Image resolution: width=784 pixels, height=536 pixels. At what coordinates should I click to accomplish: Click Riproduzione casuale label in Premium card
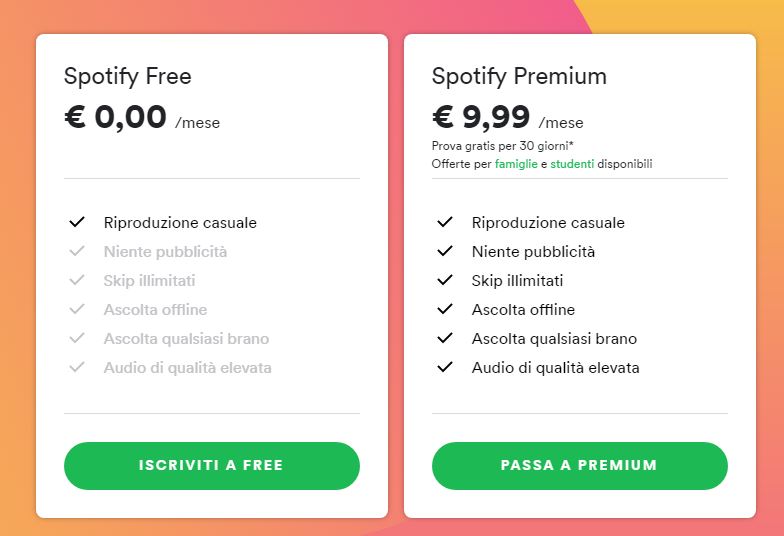(x=548, y=222)
